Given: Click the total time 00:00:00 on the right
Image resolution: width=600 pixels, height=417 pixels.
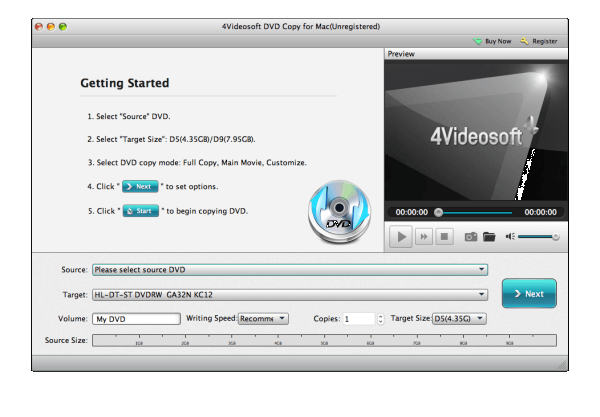Looking at the screenshot, I should tap(540, 212).
